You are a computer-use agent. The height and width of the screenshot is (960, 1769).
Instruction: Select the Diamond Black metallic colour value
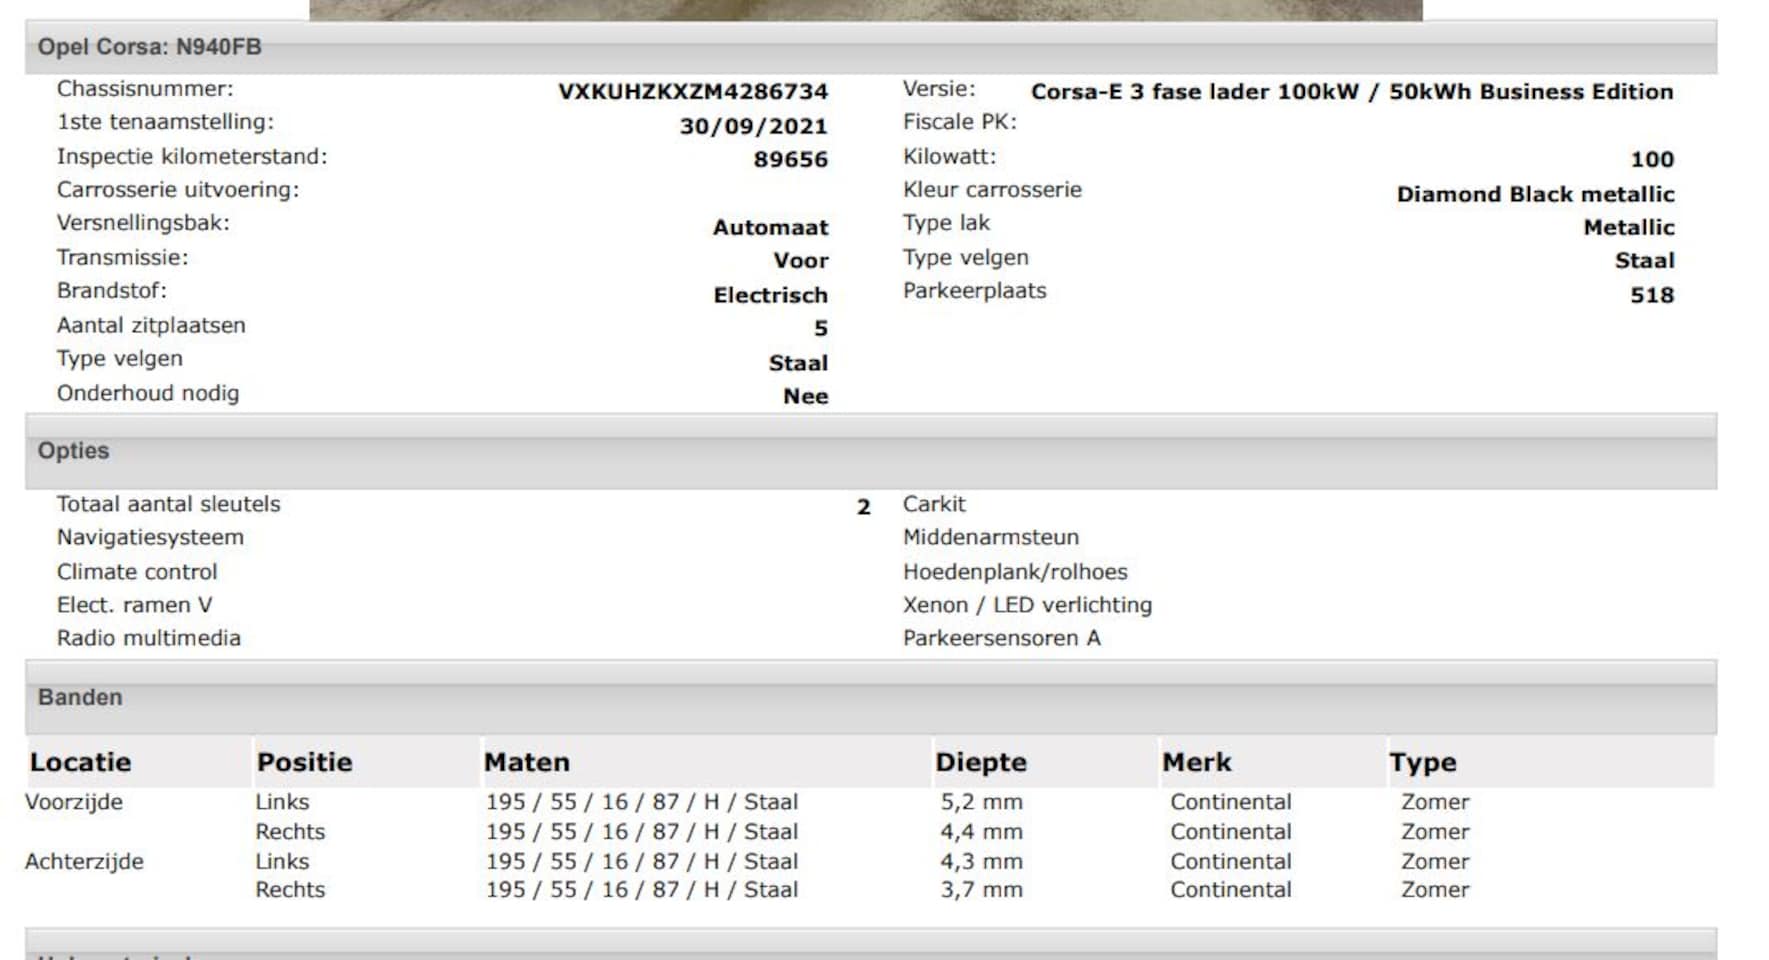1535,194
